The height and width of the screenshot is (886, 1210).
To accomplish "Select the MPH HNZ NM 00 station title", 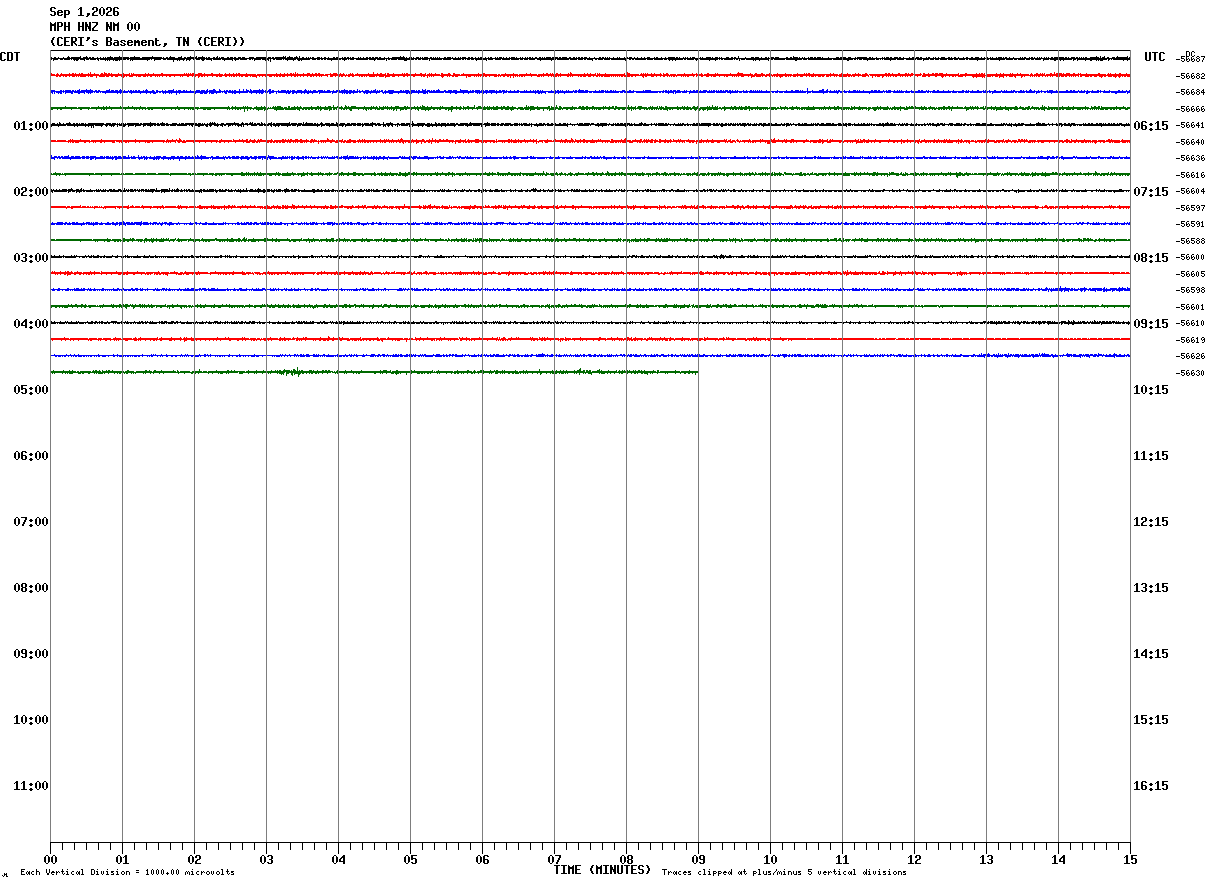I will (95, 27).
